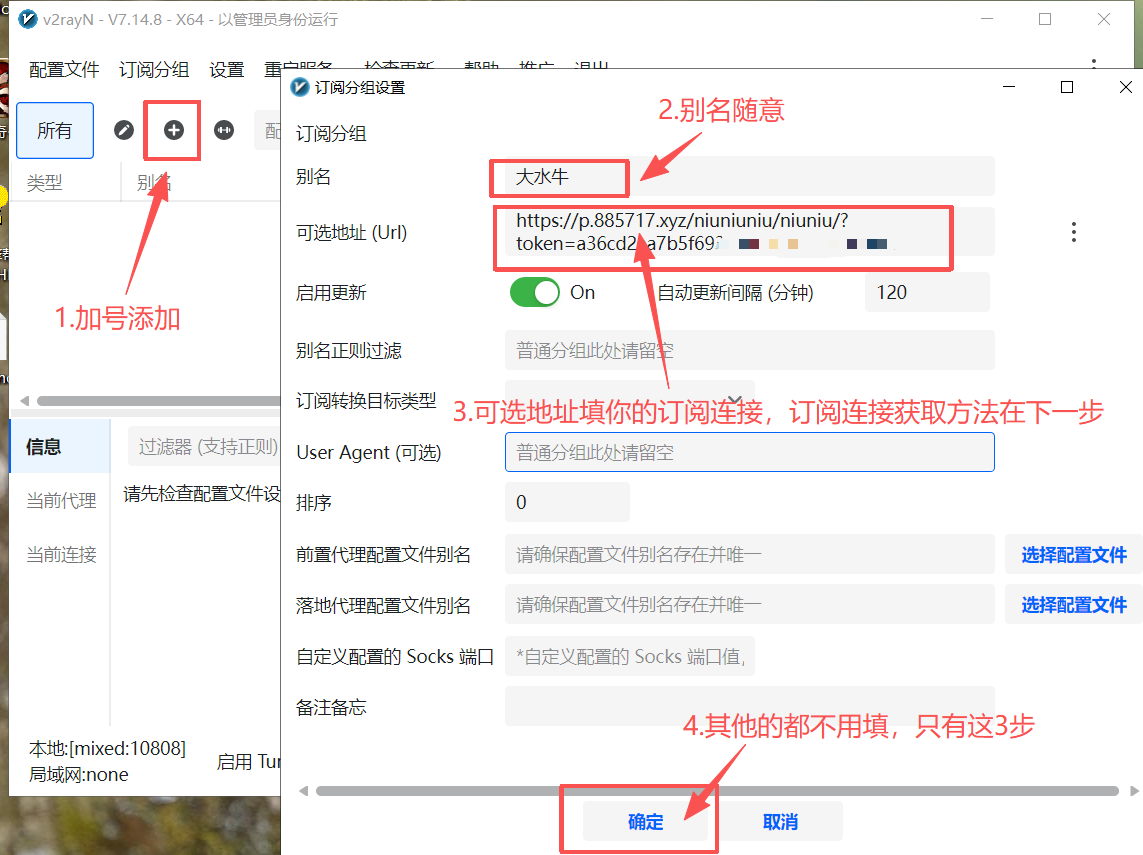Click the 排序 number field
The height and width of the screenshot is (855, 1143).
click(567, 502)
